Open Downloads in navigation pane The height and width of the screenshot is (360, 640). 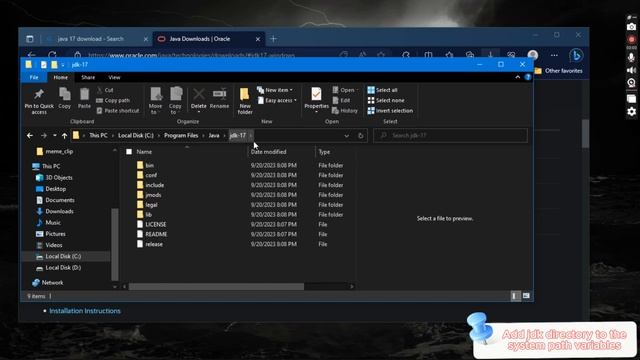click(59, 211)
